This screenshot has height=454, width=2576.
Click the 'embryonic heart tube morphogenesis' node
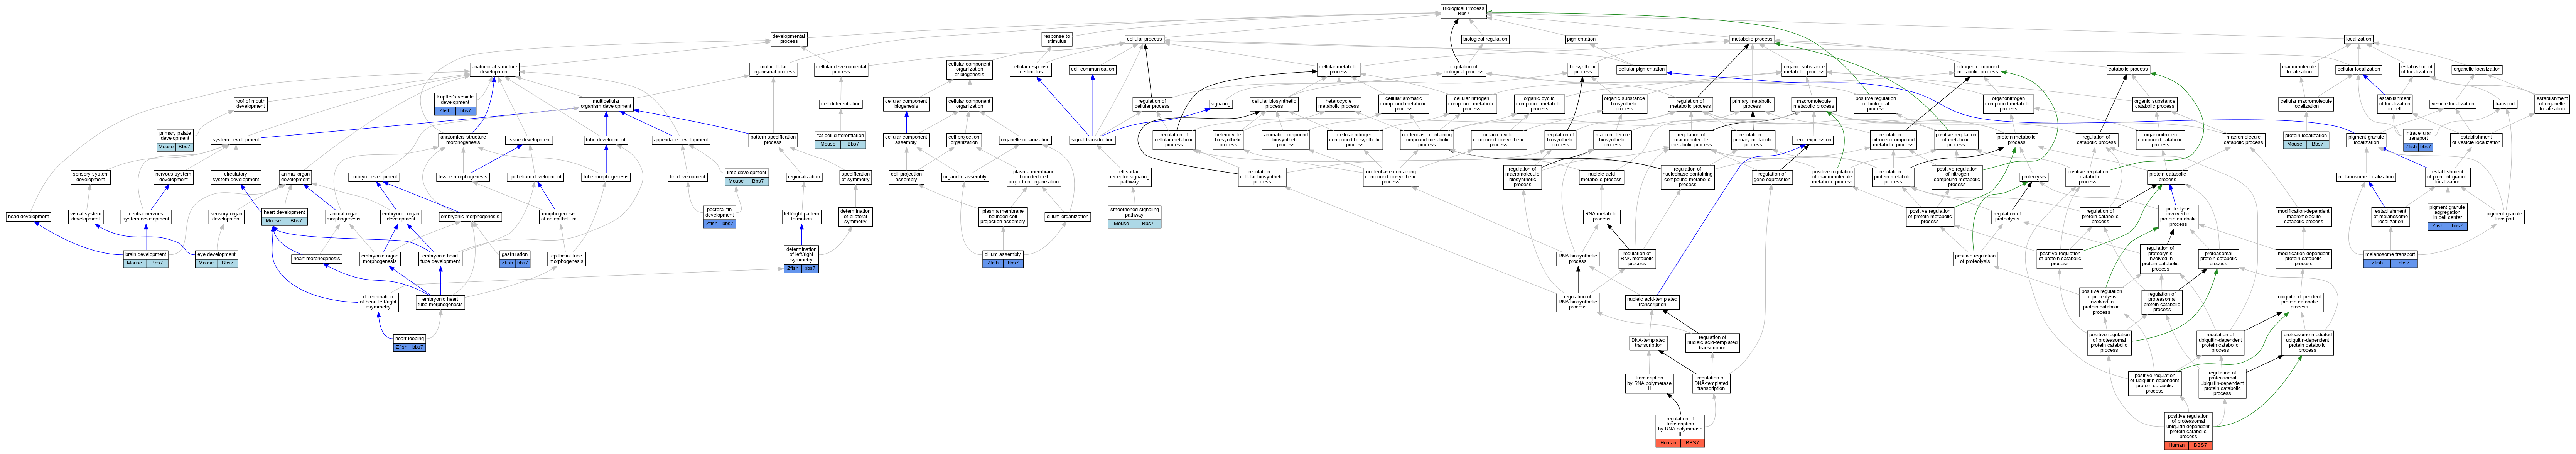440,301
